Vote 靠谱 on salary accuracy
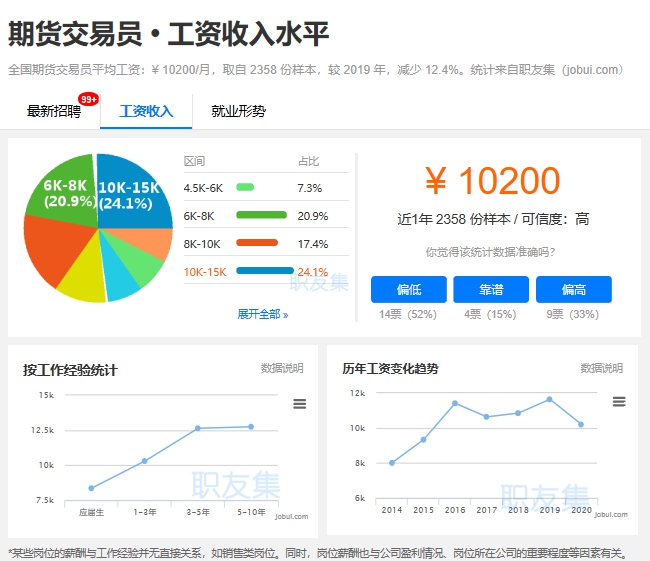Image resolution: width=650 pixels, height=561 pixels. click(x=490, y=290)
